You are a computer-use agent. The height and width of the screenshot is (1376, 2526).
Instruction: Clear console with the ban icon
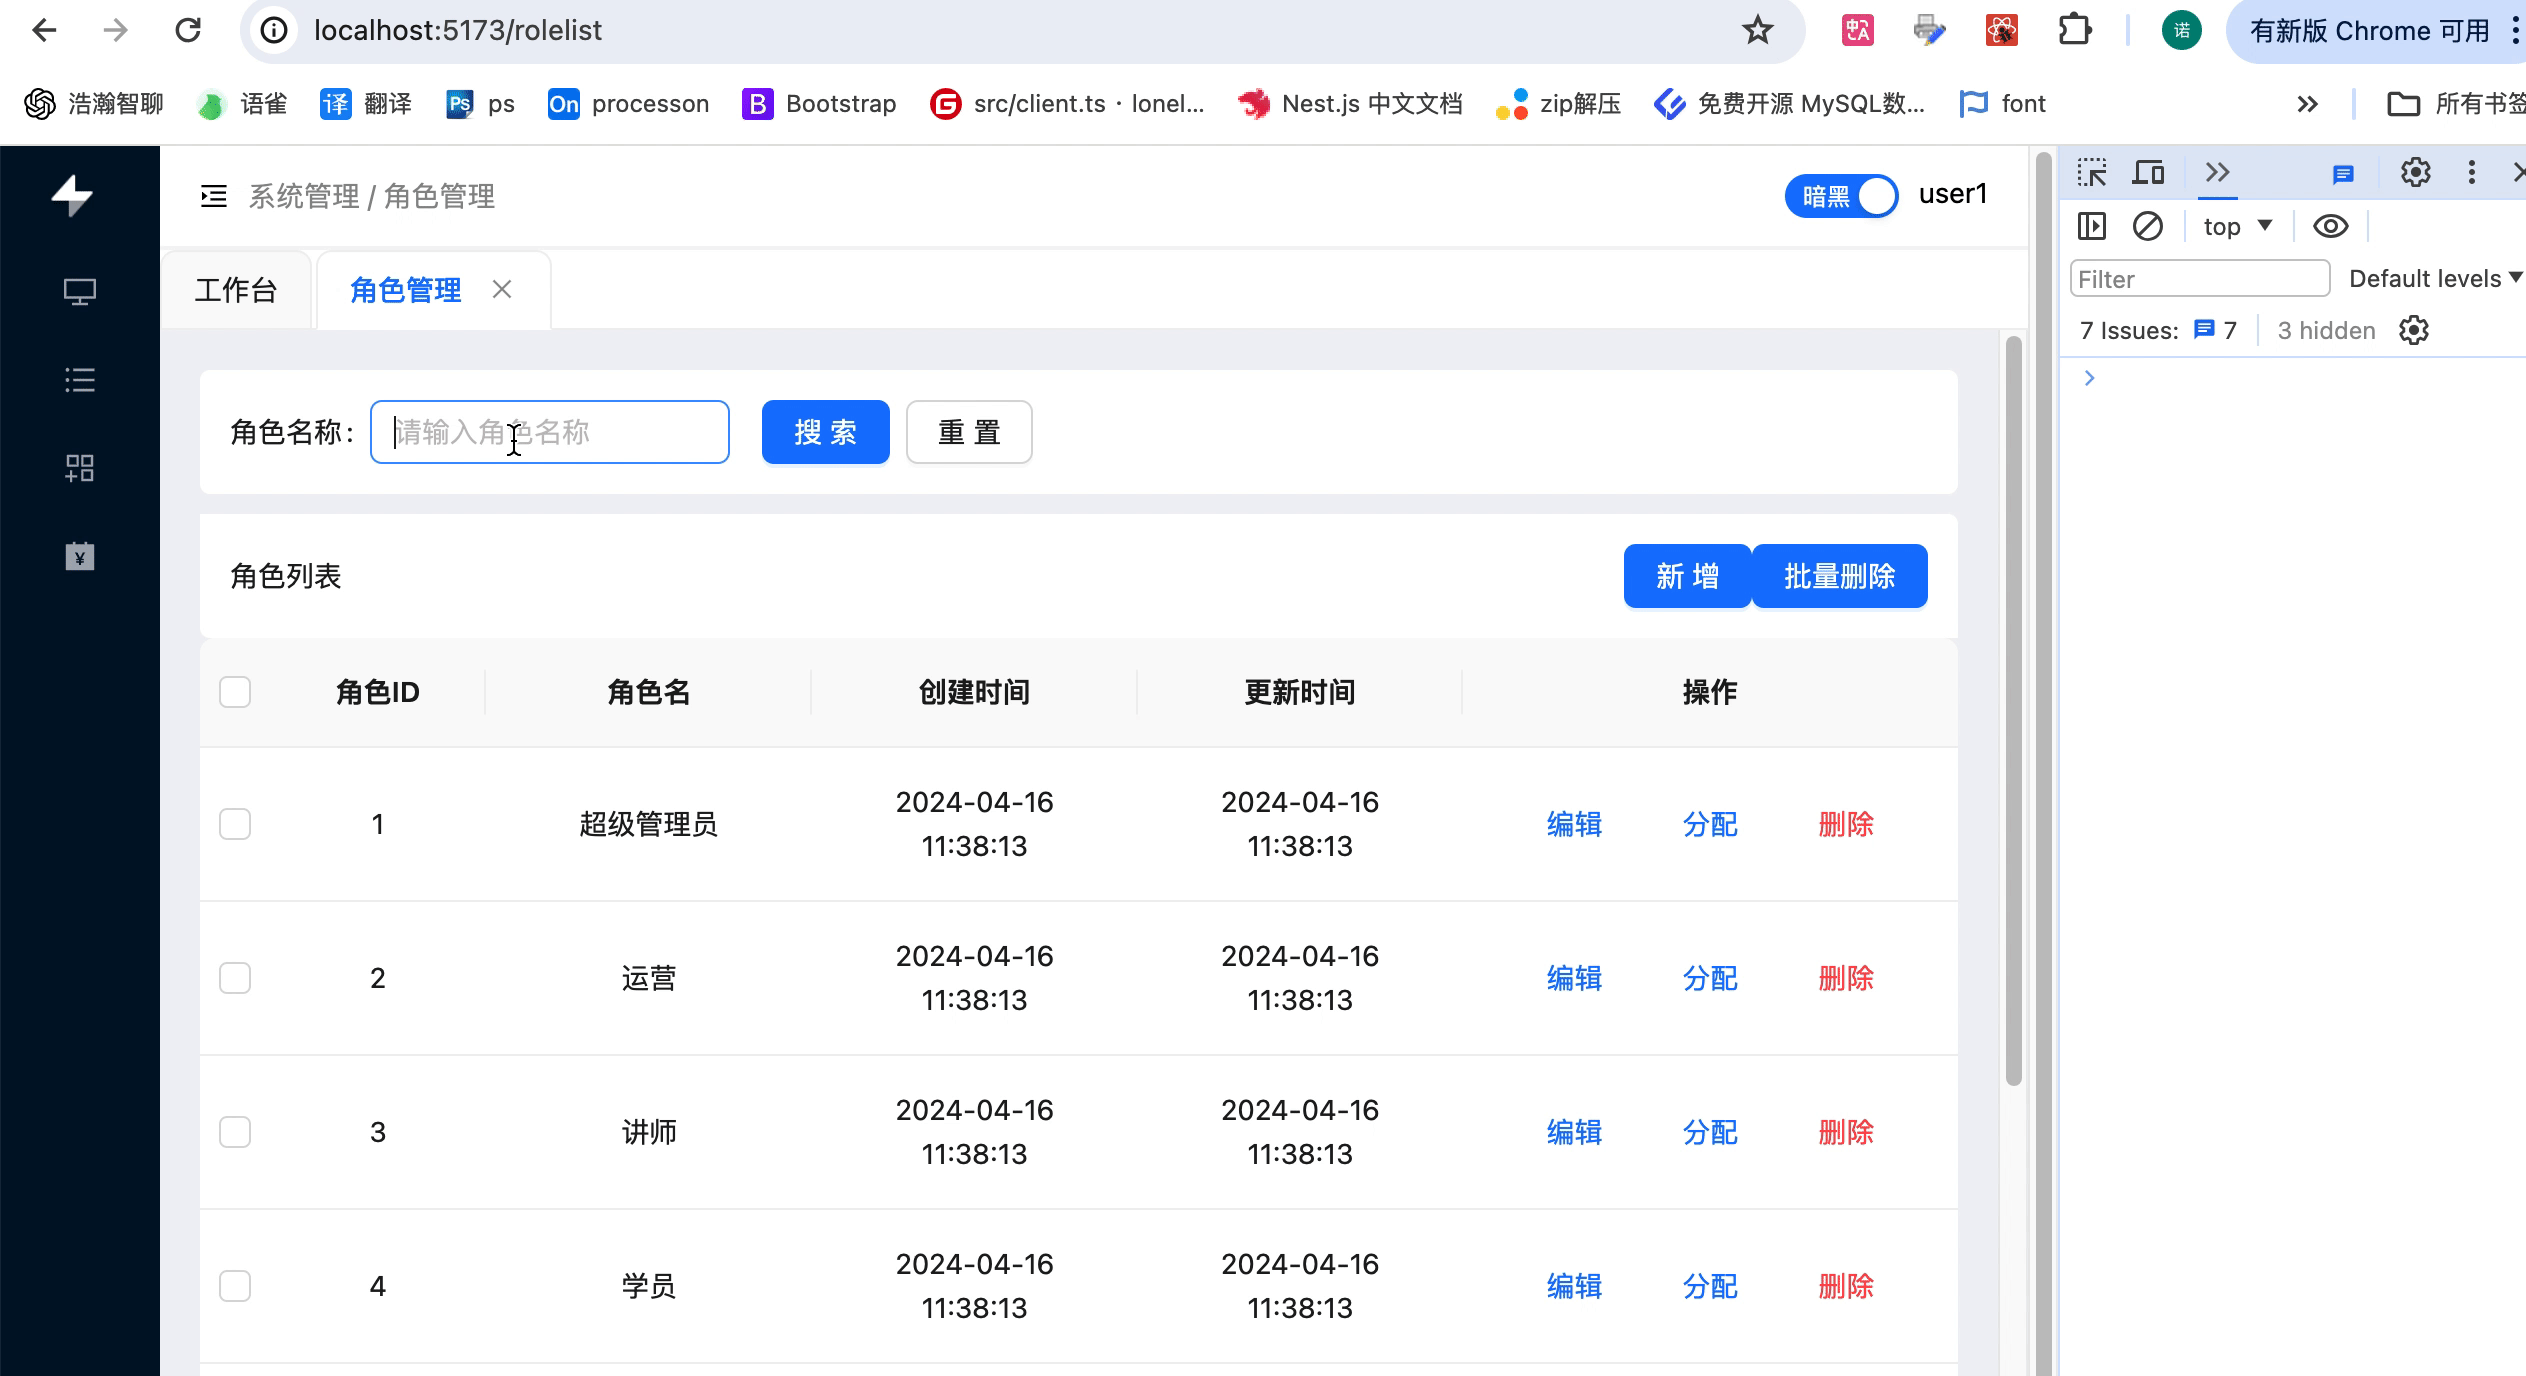point(2147,226)
